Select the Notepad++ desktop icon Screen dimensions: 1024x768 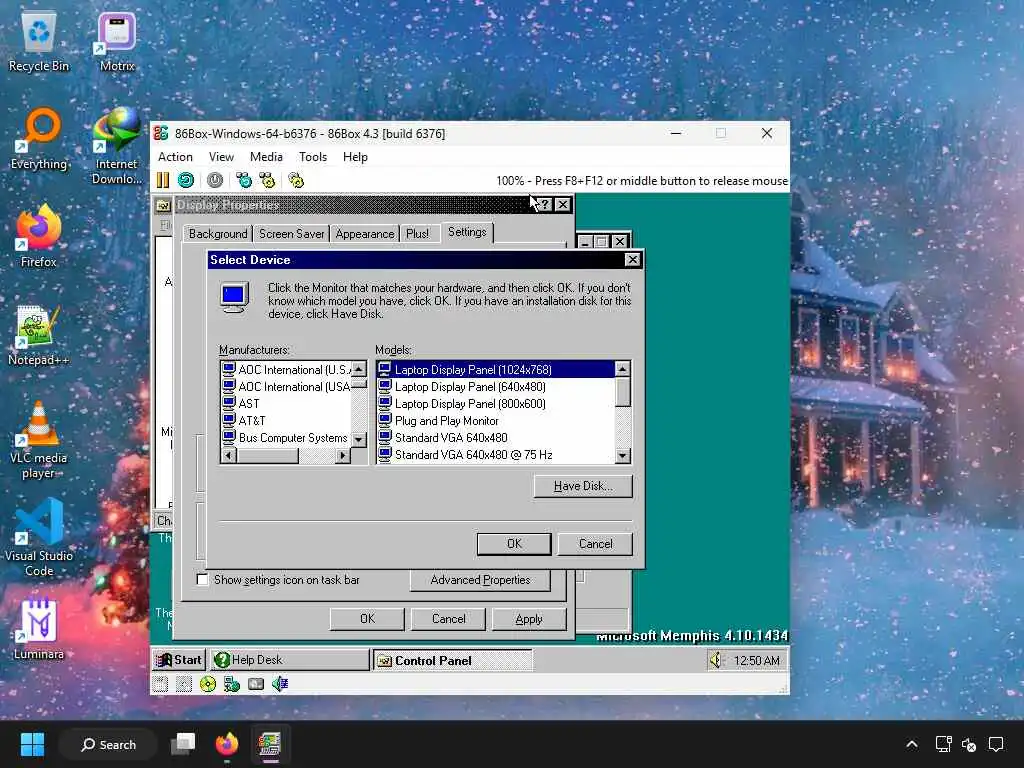[39, 336]
